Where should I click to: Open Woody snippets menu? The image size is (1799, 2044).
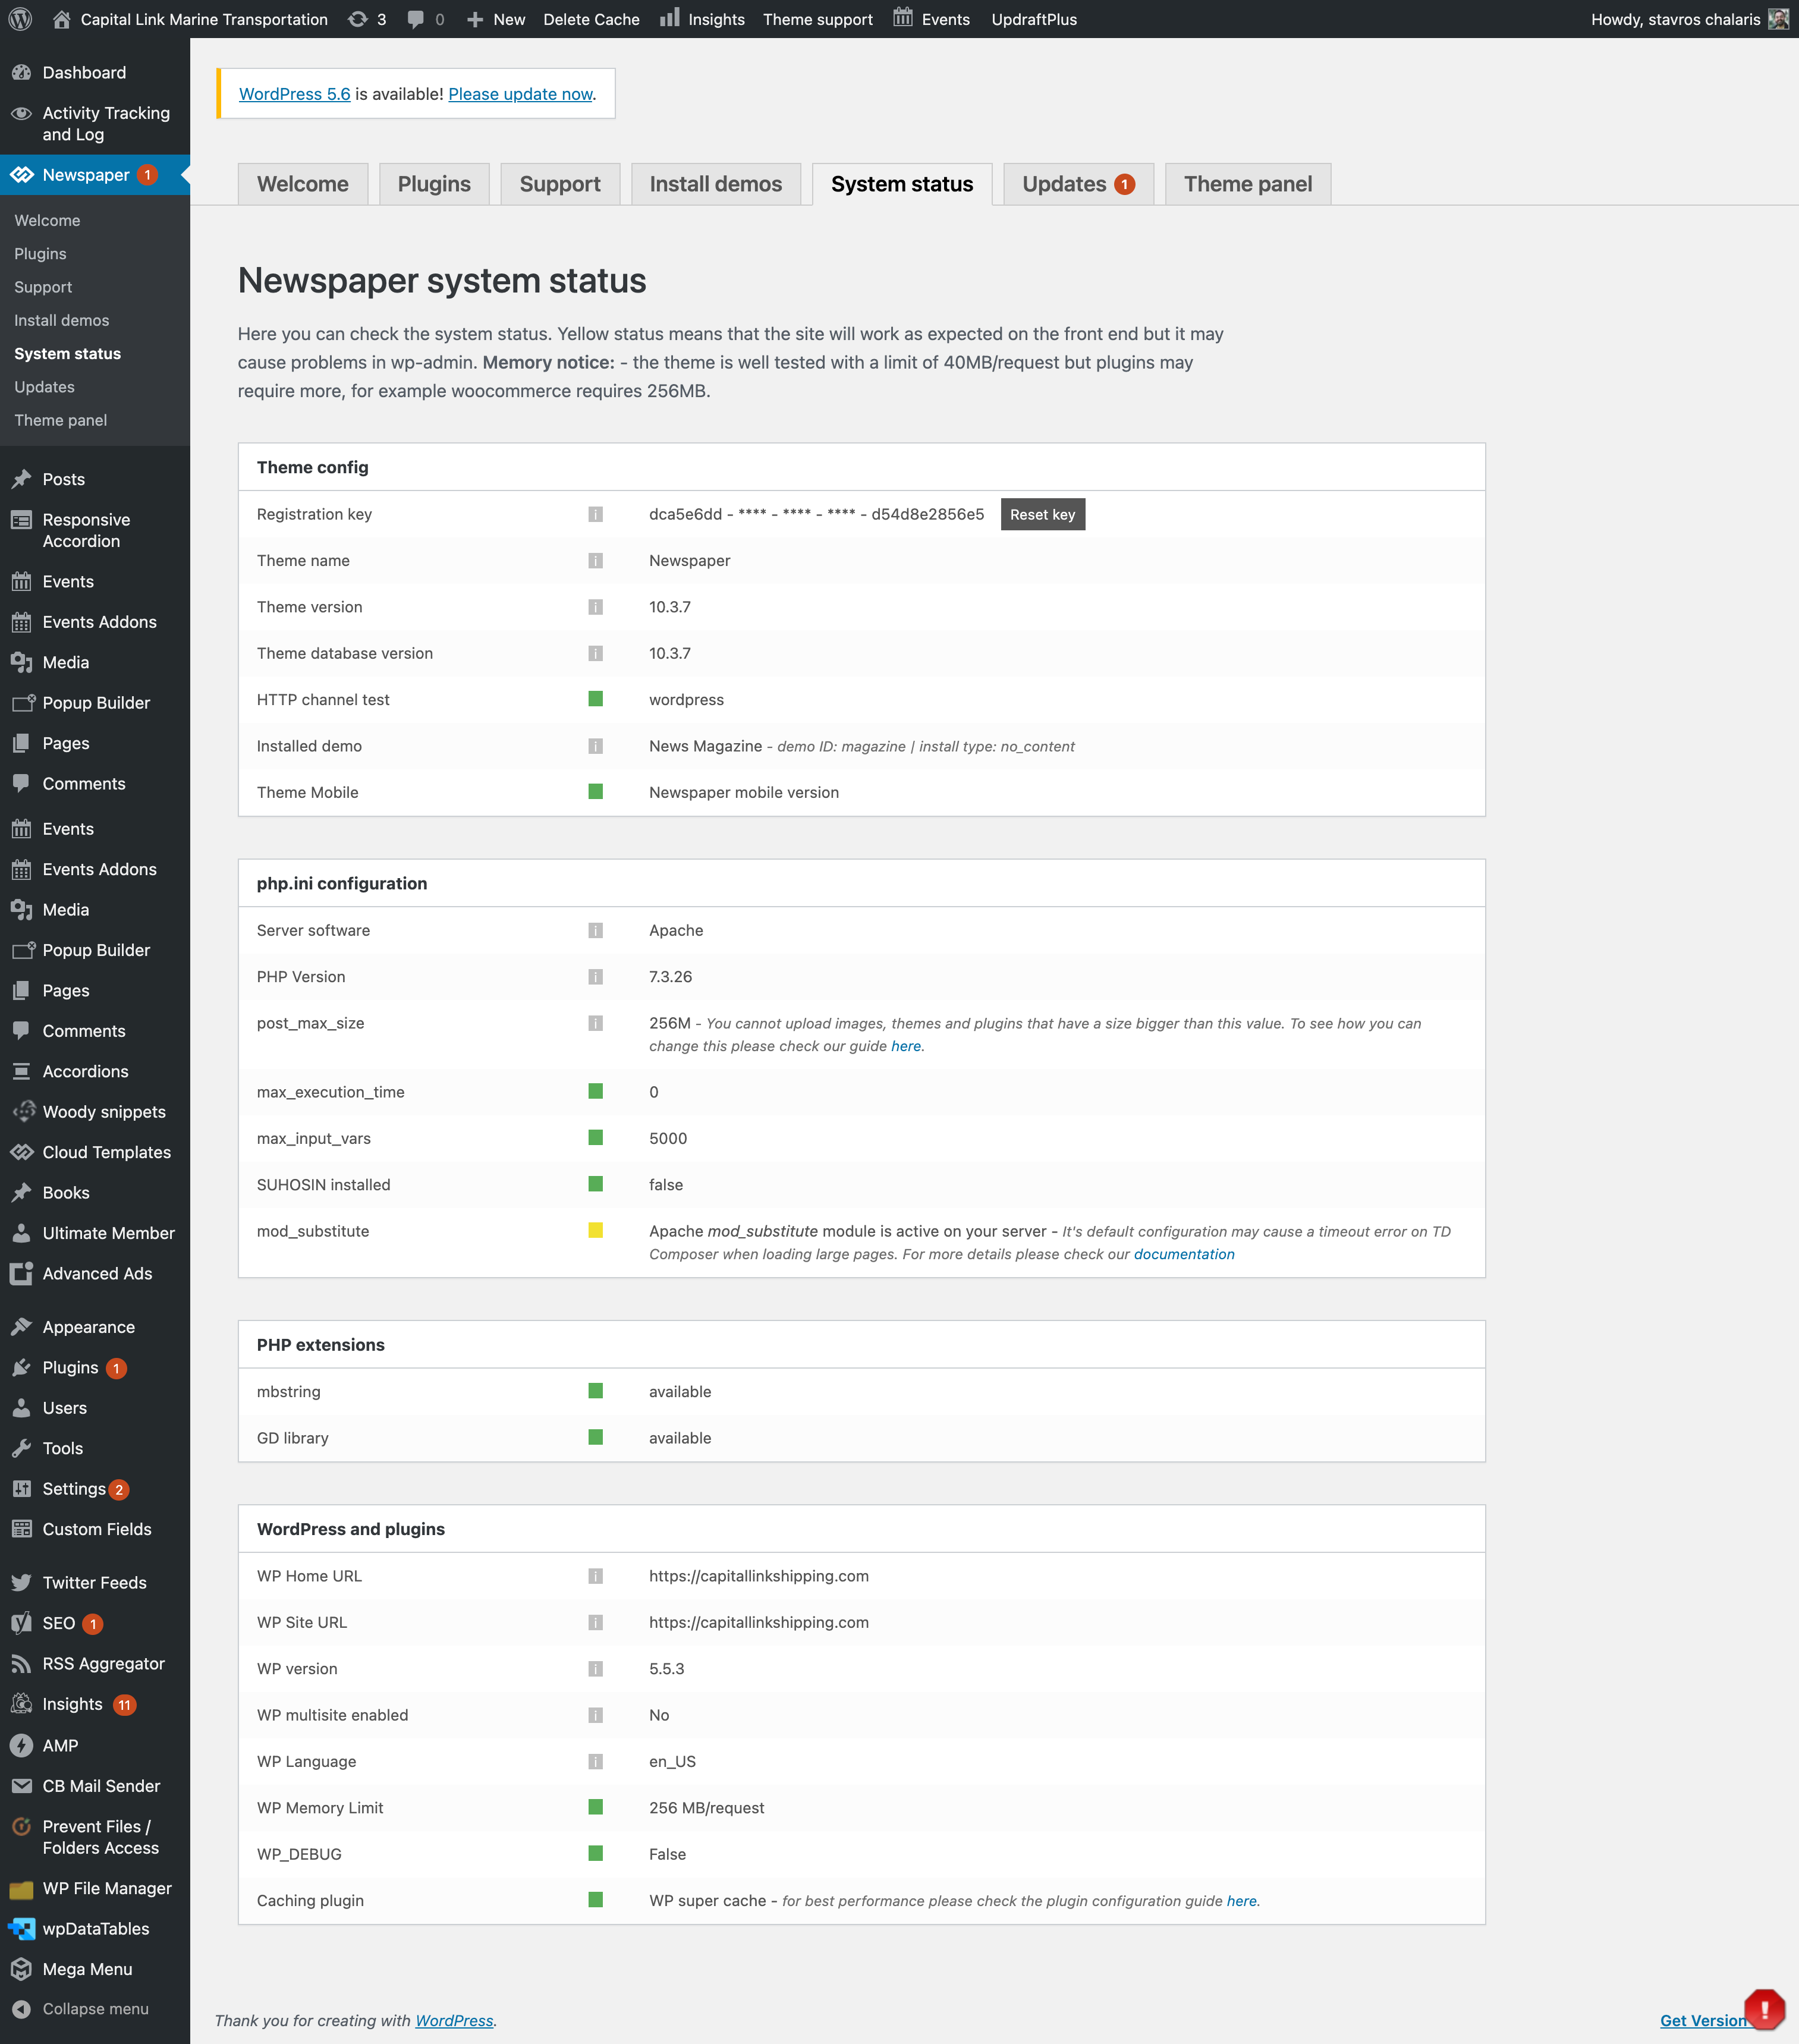[x=95, y=1112]
